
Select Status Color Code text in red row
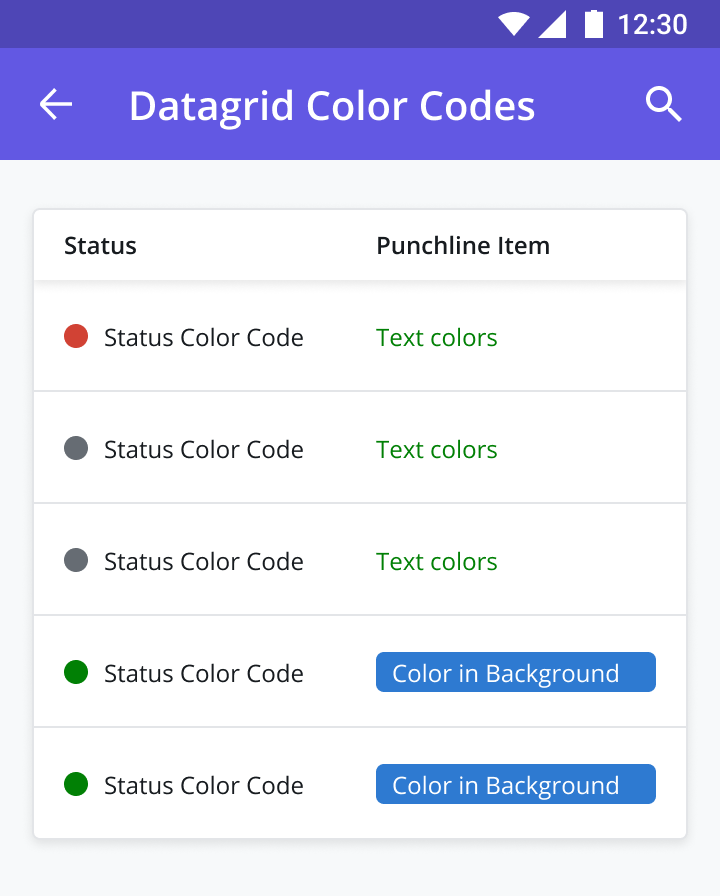pyautogui.click(x=203, y=338)
